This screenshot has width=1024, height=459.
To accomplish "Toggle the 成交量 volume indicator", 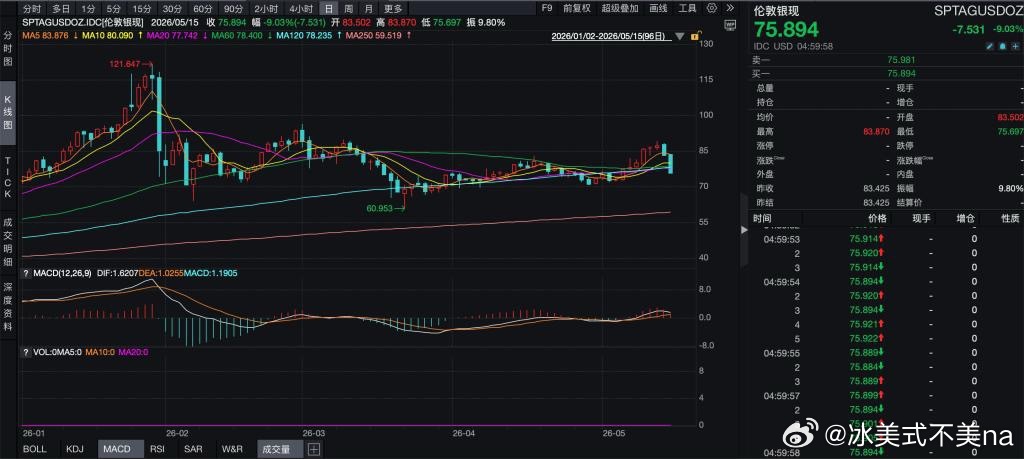I will click(280, 449).
